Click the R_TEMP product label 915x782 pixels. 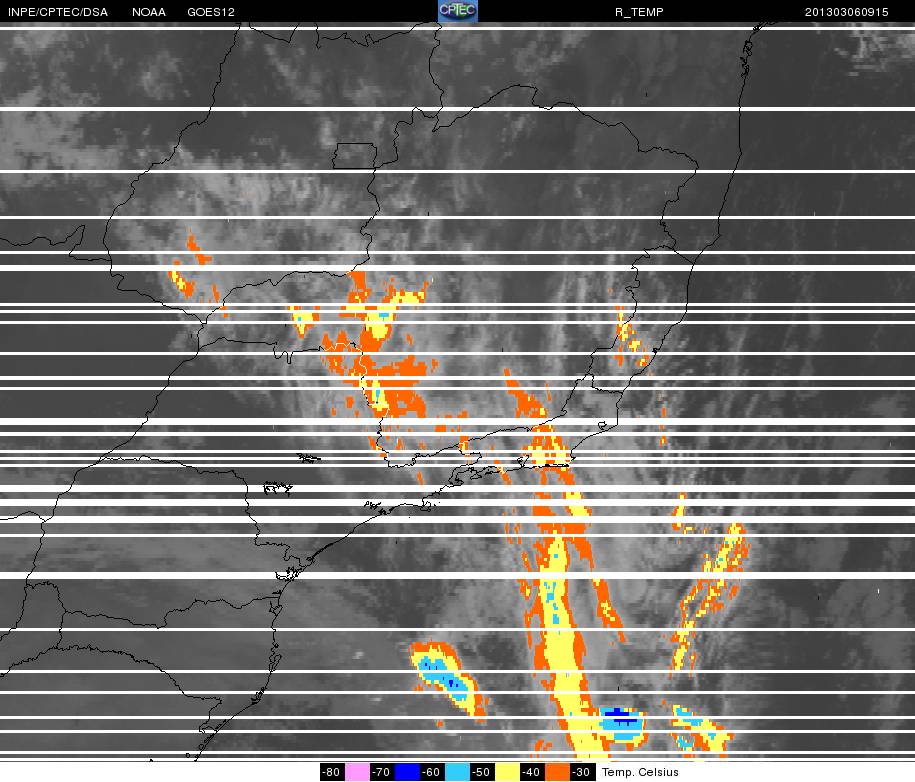639,12
